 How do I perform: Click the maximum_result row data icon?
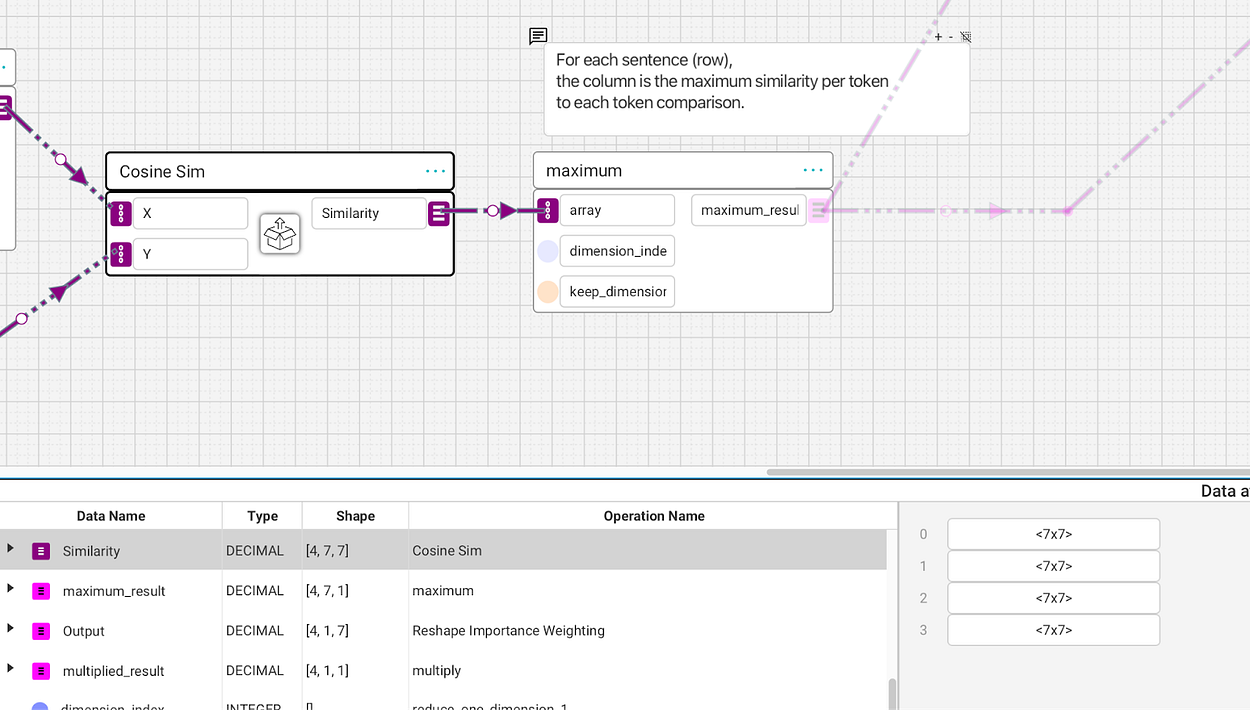click(41, 591)
